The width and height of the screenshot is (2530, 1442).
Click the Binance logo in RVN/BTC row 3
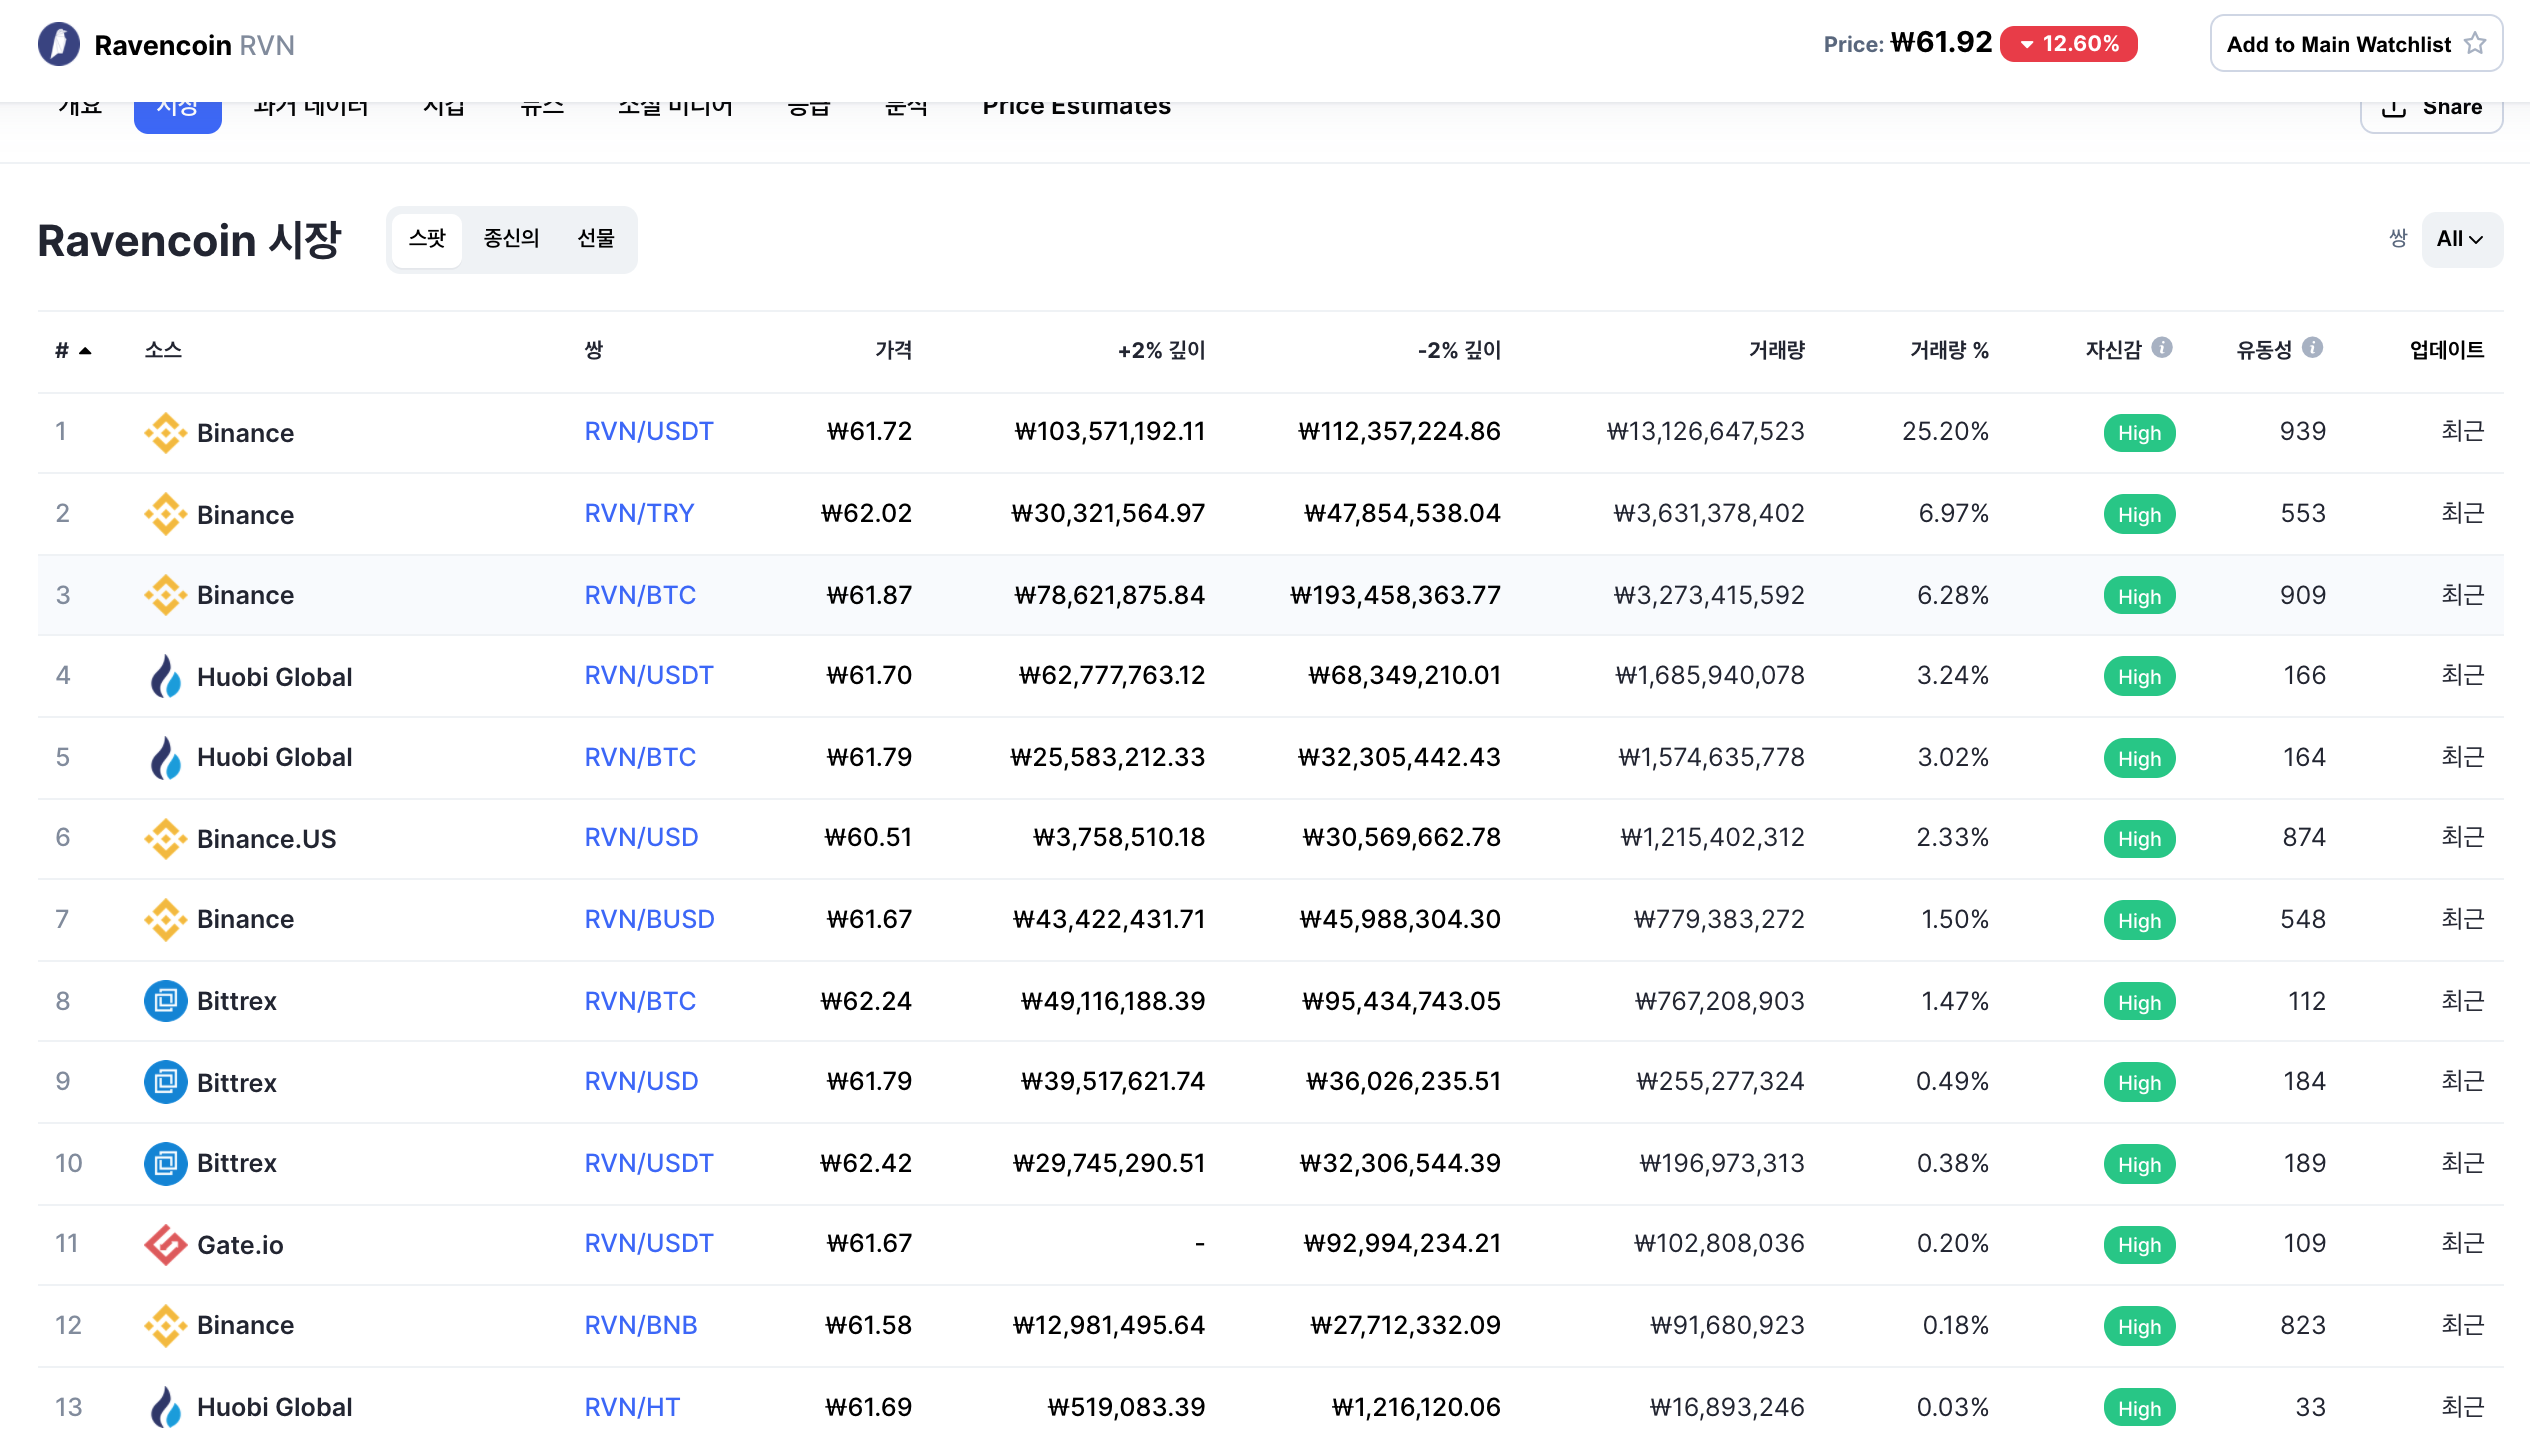pos(165,595)
